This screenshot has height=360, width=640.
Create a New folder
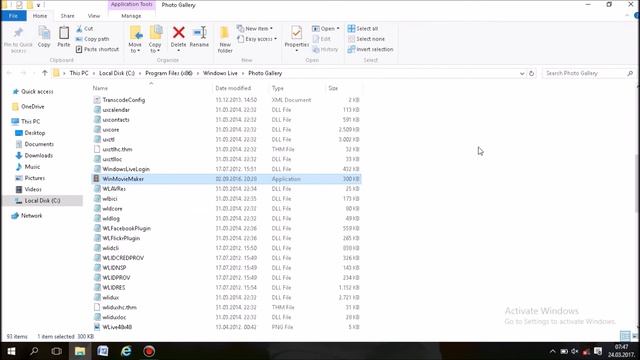pyautogui.click(x=225, y=39)
